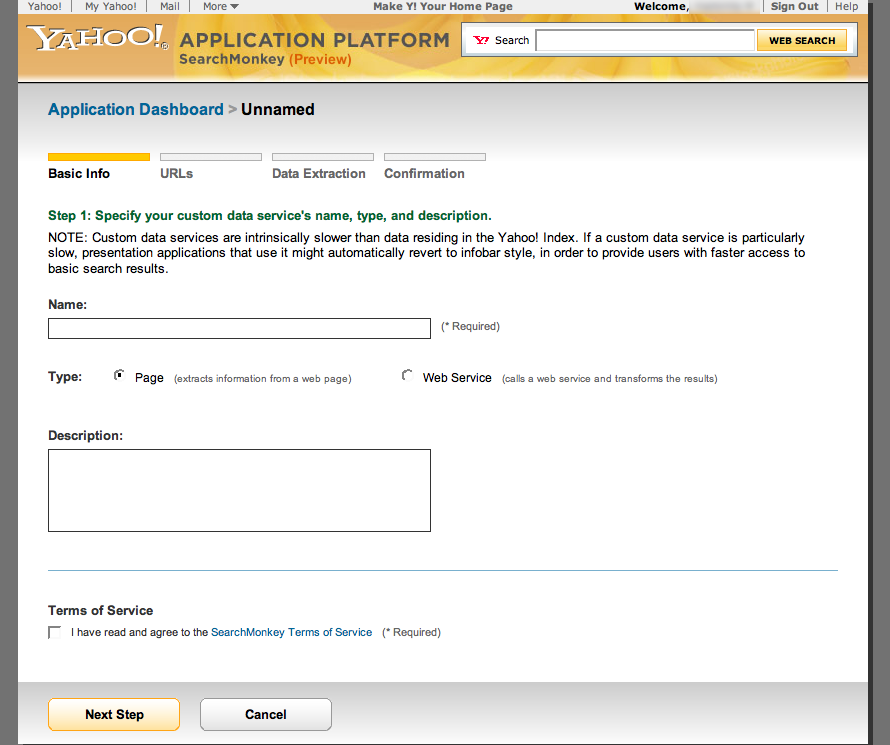The width and height of the screenshot is (890, 745).
Task: Open SearchMonkey Terms of Service link
Action: coord(292,632)
